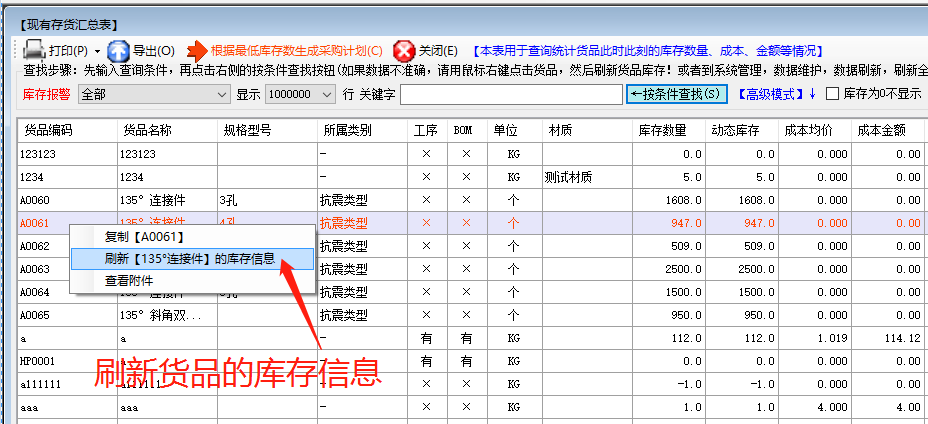
Task: Click 成本金额 column header
Action: point(888,131)
